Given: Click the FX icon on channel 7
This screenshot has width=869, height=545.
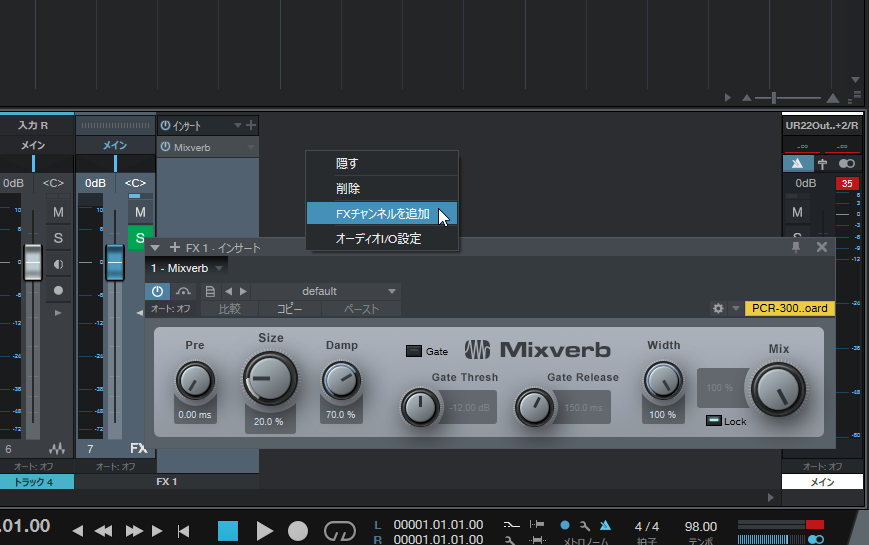Looking at the screenshot, I should tap(139, 448).
